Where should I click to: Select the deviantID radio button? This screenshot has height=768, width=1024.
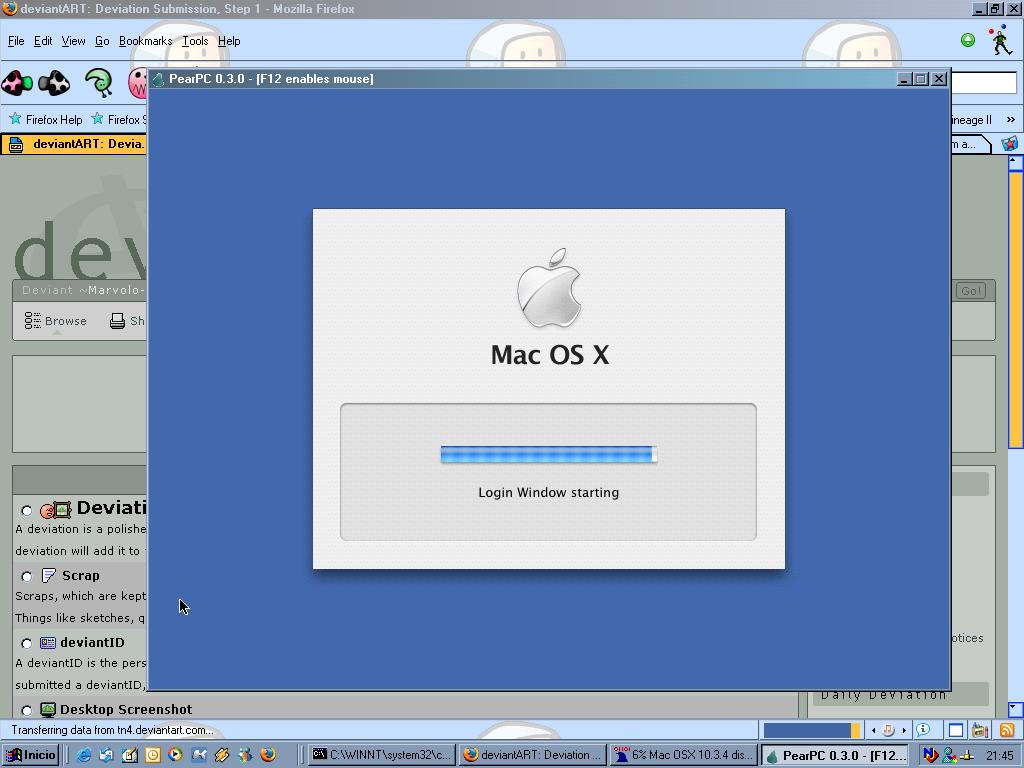(x=26, y=643)
